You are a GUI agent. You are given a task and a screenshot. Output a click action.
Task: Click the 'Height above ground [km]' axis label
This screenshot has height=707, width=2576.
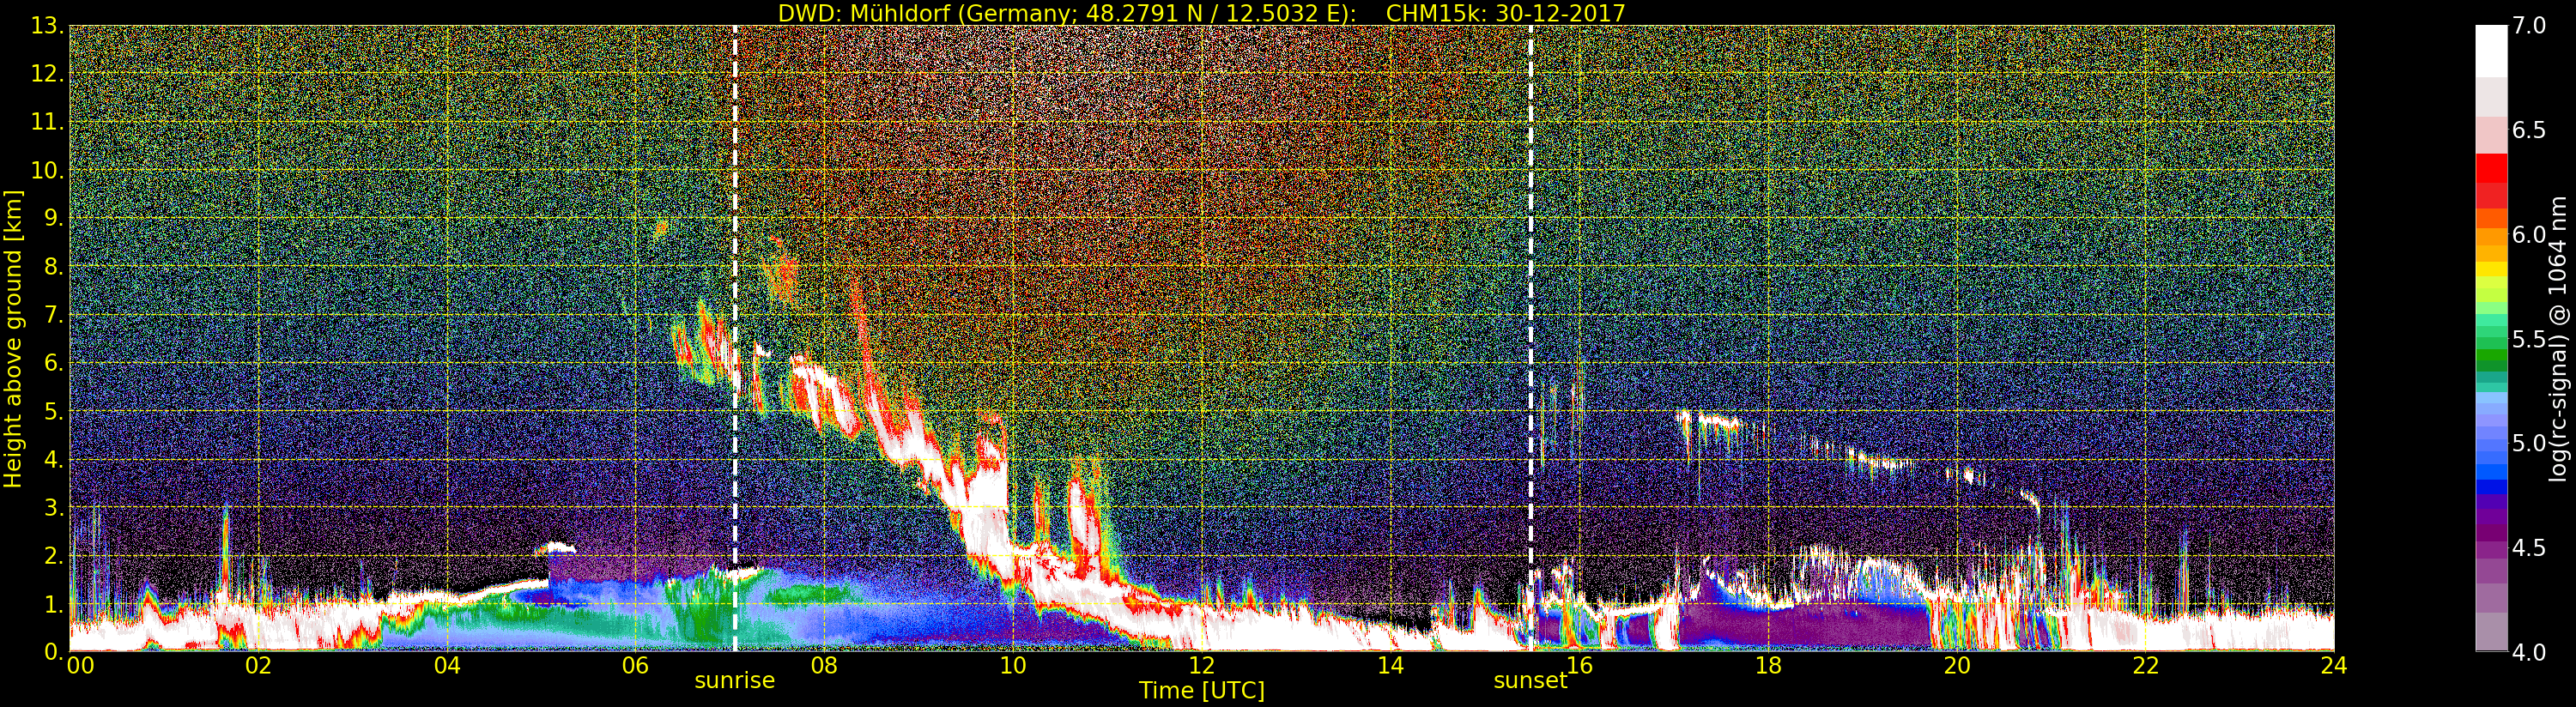pyautogui.click(x=13, y=339)
